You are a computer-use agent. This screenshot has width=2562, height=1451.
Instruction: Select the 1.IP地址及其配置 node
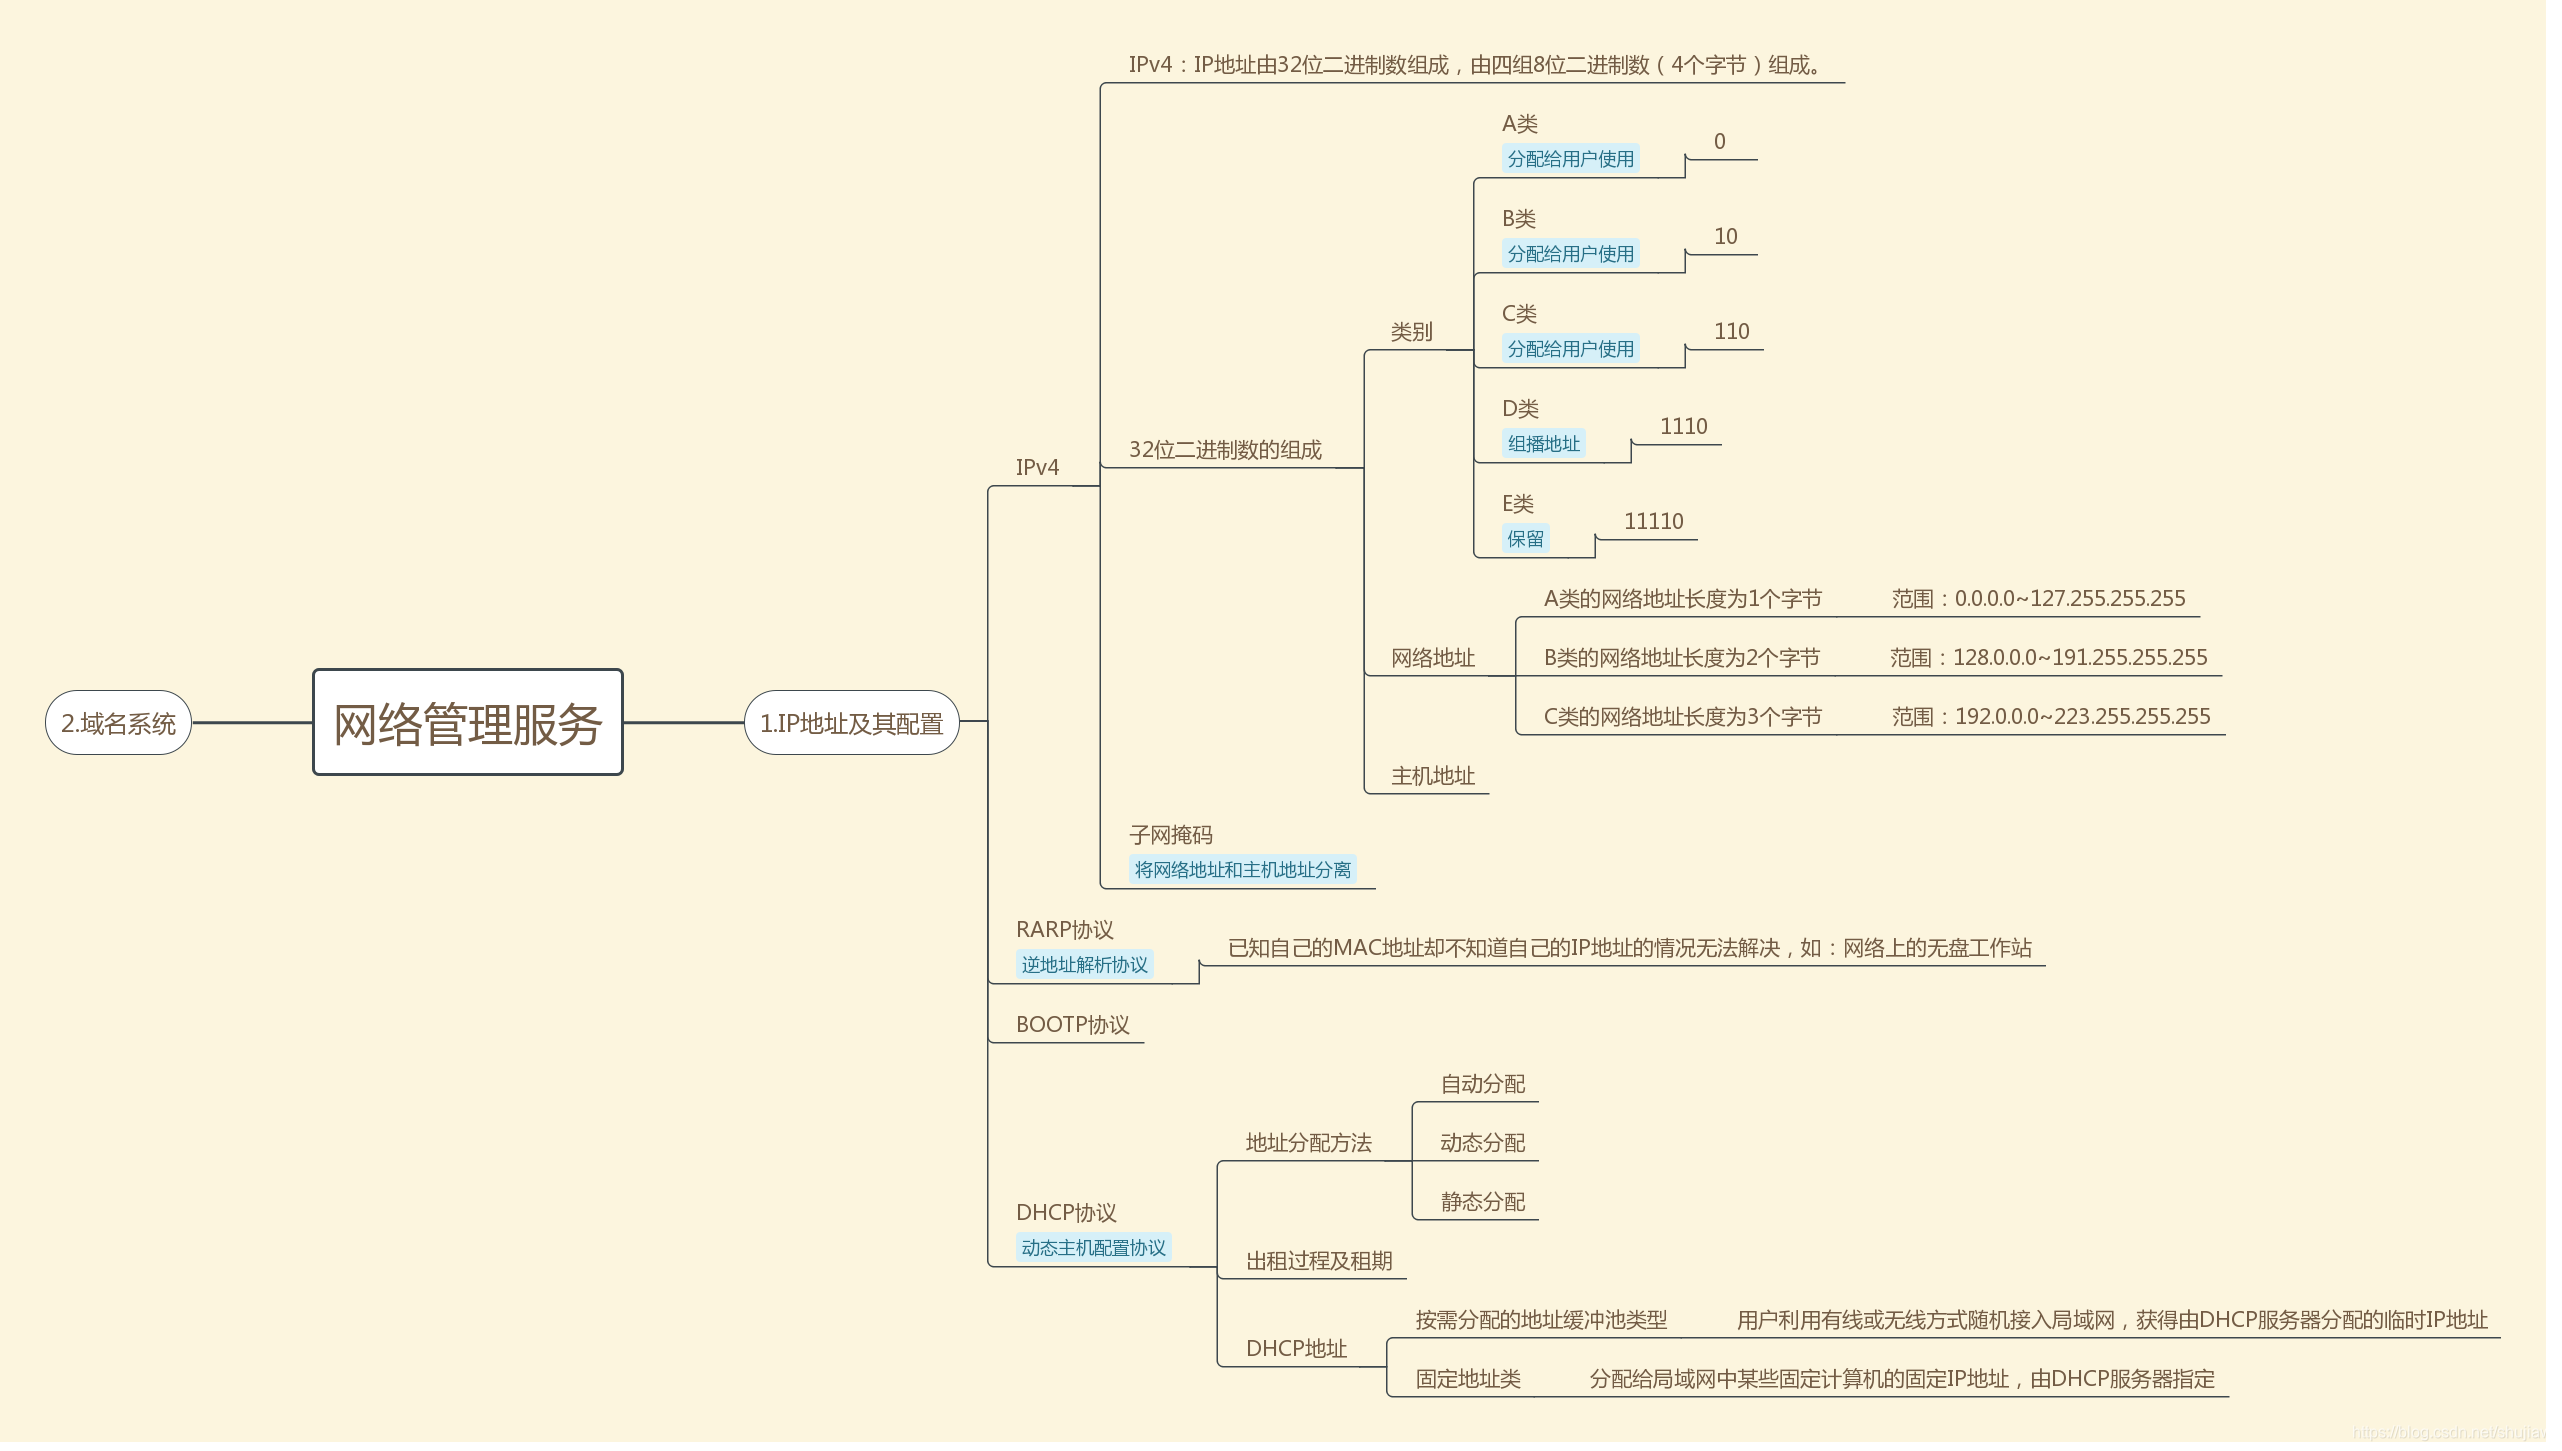[x=852, y=723]
